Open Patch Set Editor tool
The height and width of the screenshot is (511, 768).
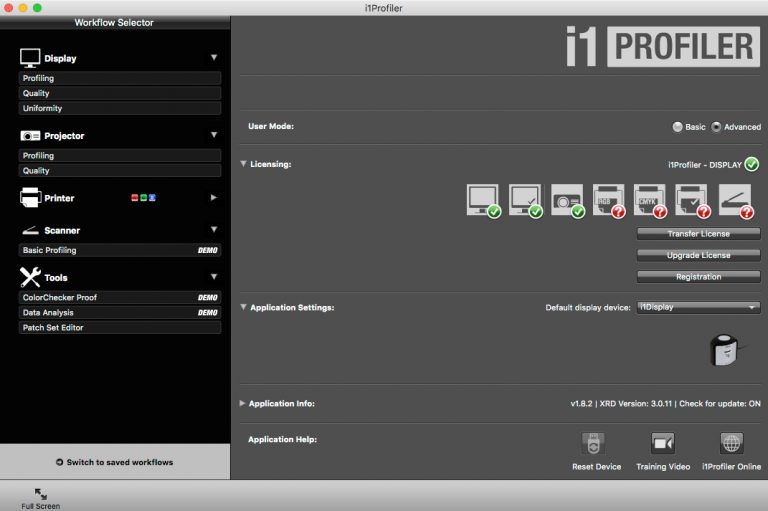point(120,328)
